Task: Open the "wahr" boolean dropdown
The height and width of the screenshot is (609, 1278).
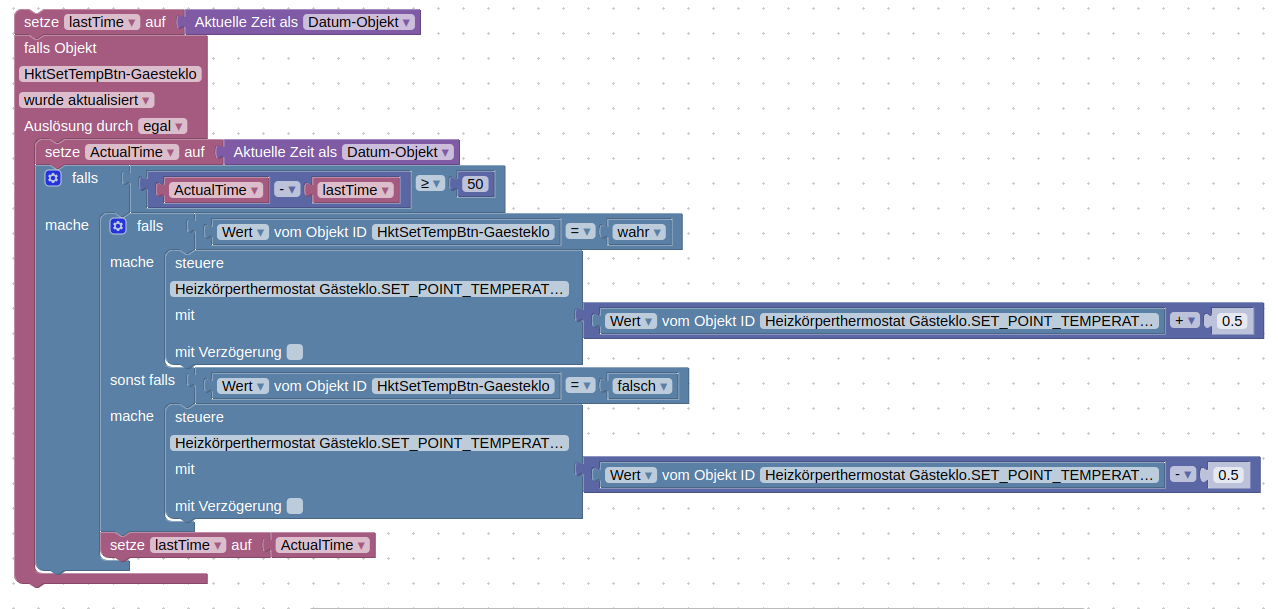Action: pos(640,232)
